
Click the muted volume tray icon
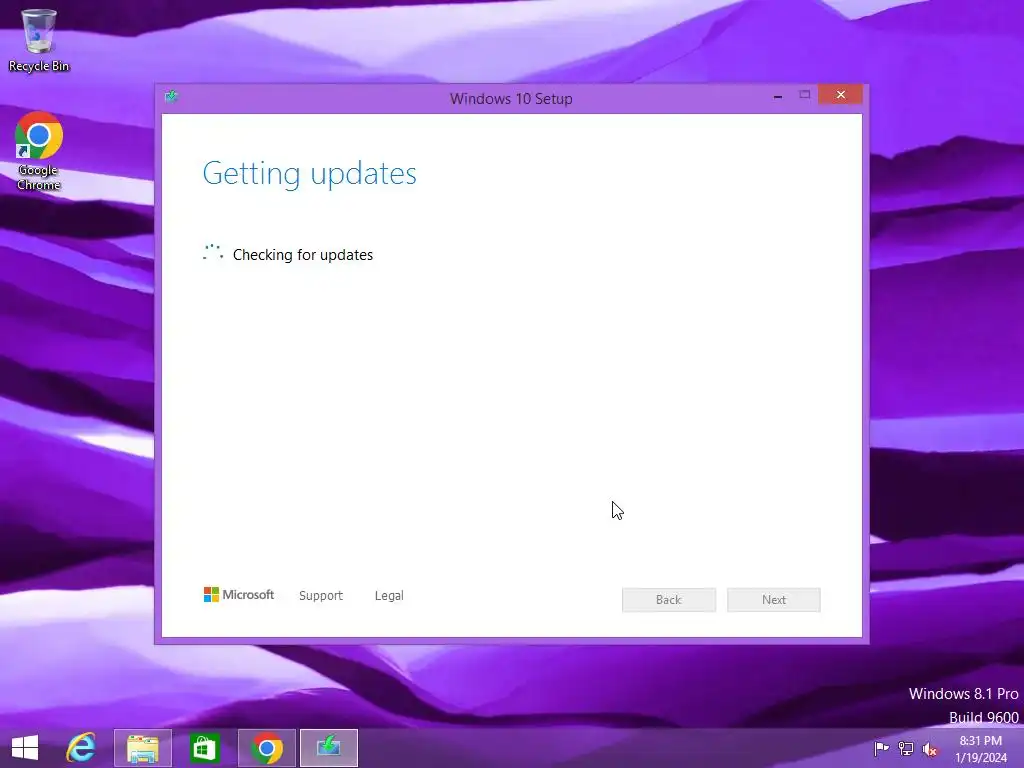pos(930,748)
